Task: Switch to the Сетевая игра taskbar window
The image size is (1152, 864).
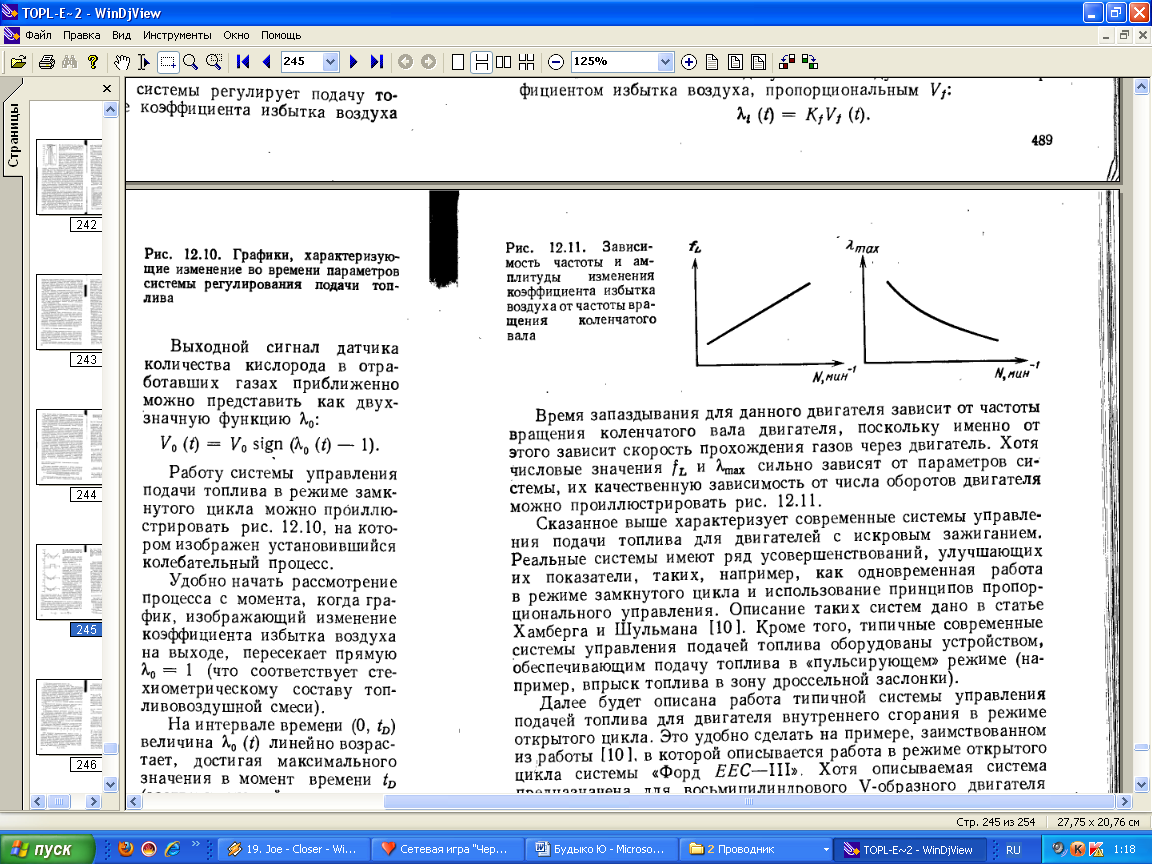Action: point(447,849)
